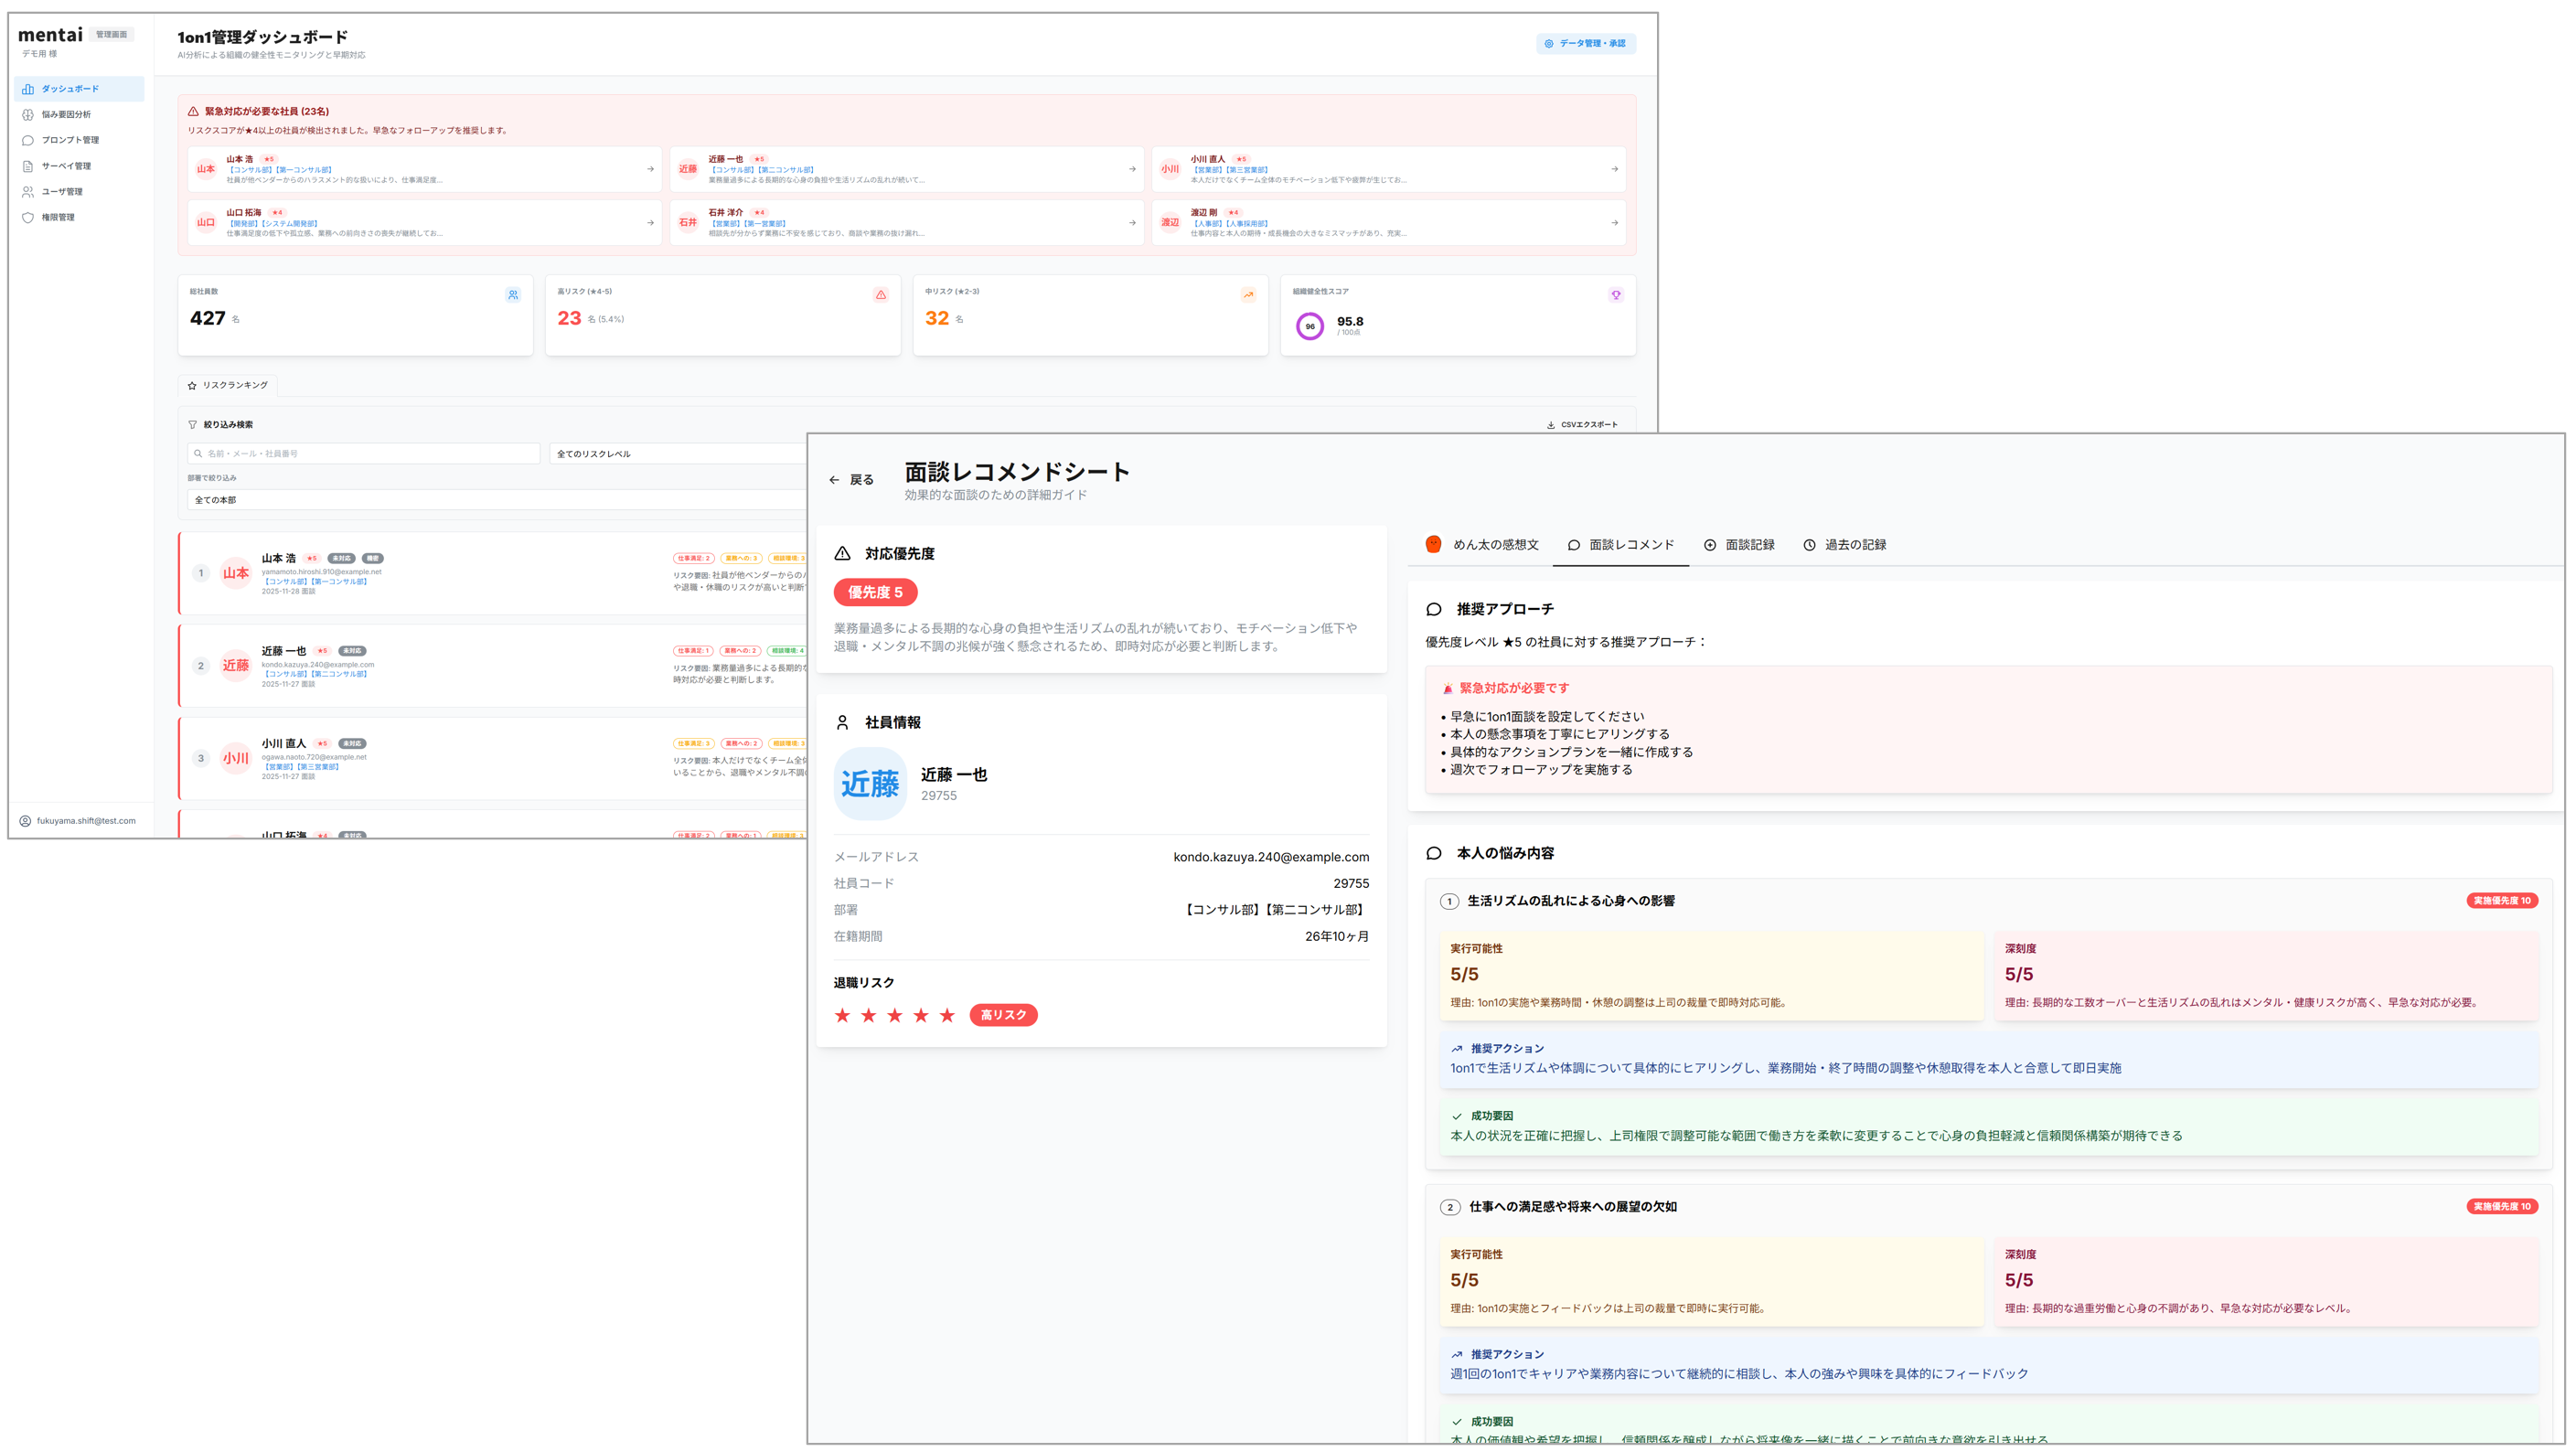Viewport: 2576px width, 1452px height.
Task: Click the 戻る back arrow
Action: (x=835, y=480)
